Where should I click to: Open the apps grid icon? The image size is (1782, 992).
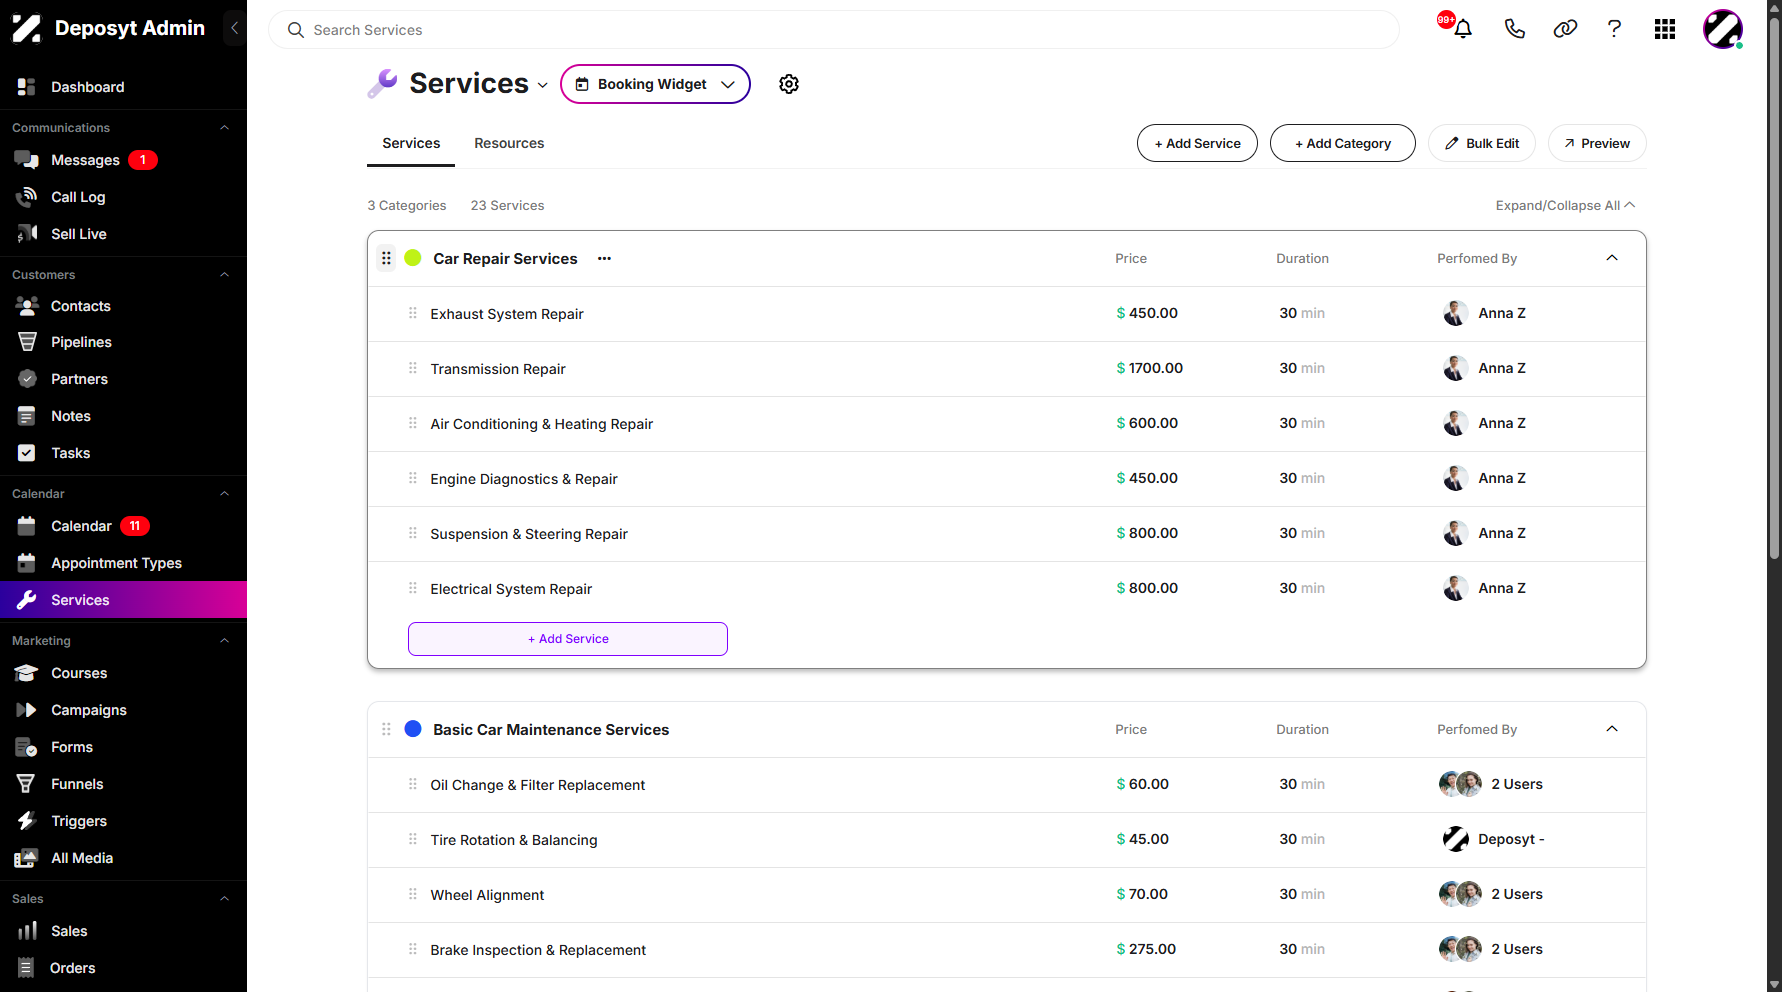pyautogui.click(x=1664, y=29)
